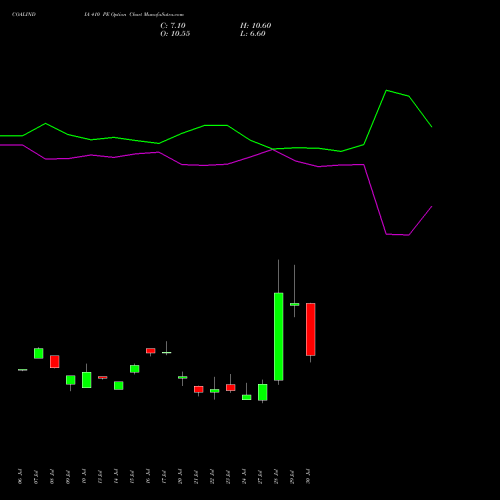Click the COALIND symbol title text

(24, 15)
